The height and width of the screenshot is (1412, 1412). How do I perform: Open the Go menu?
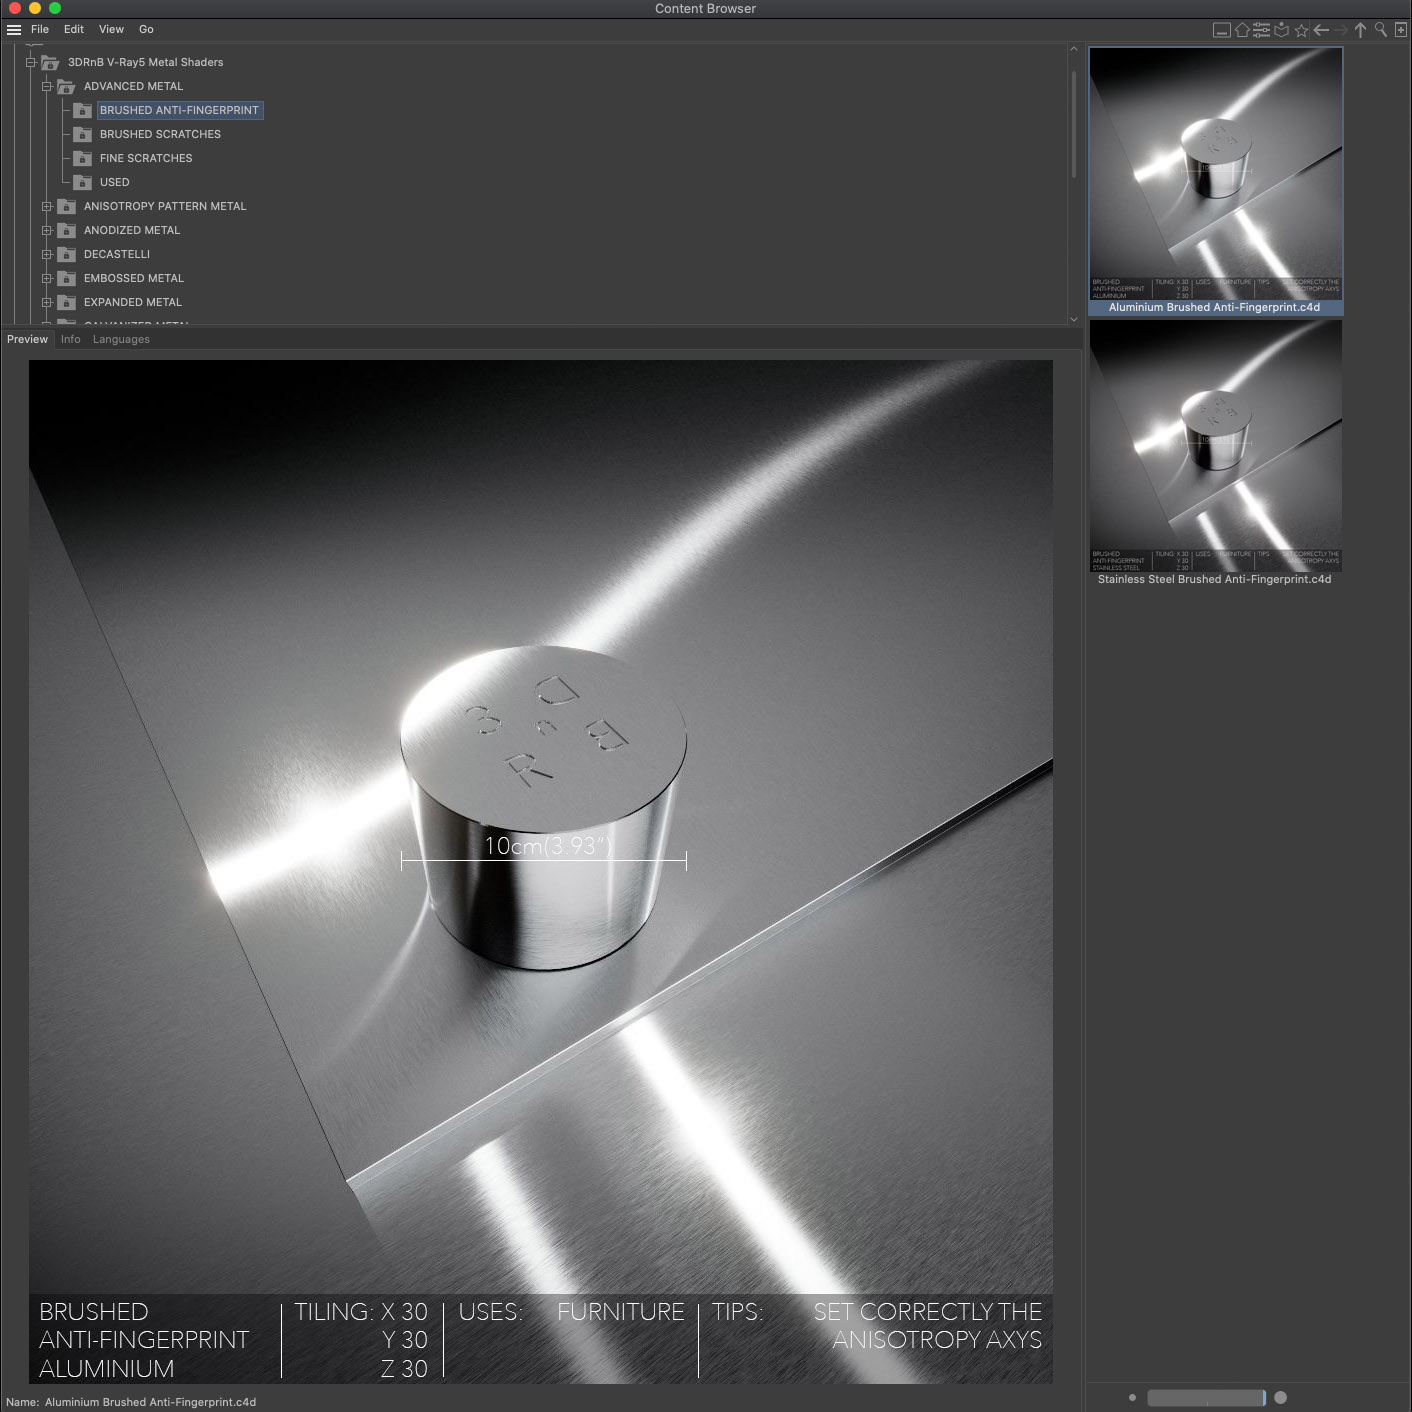(146, 30)
